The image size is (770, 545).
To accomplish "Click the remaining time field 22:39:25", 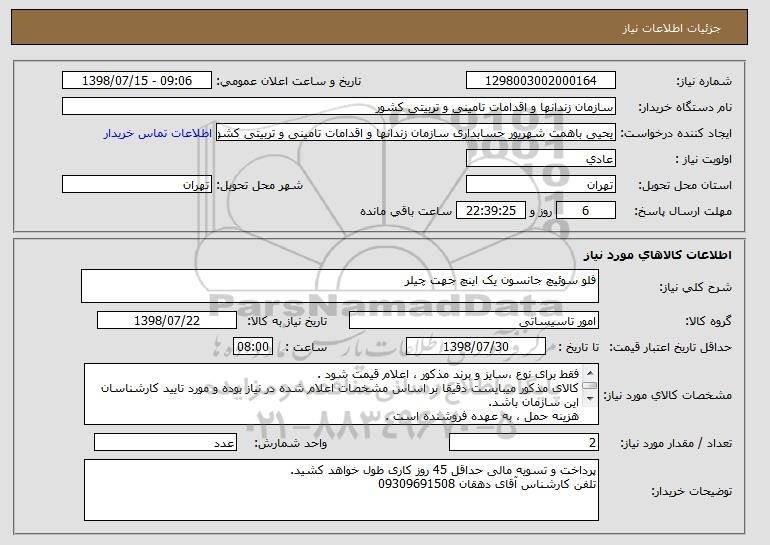I will [491, 211].
